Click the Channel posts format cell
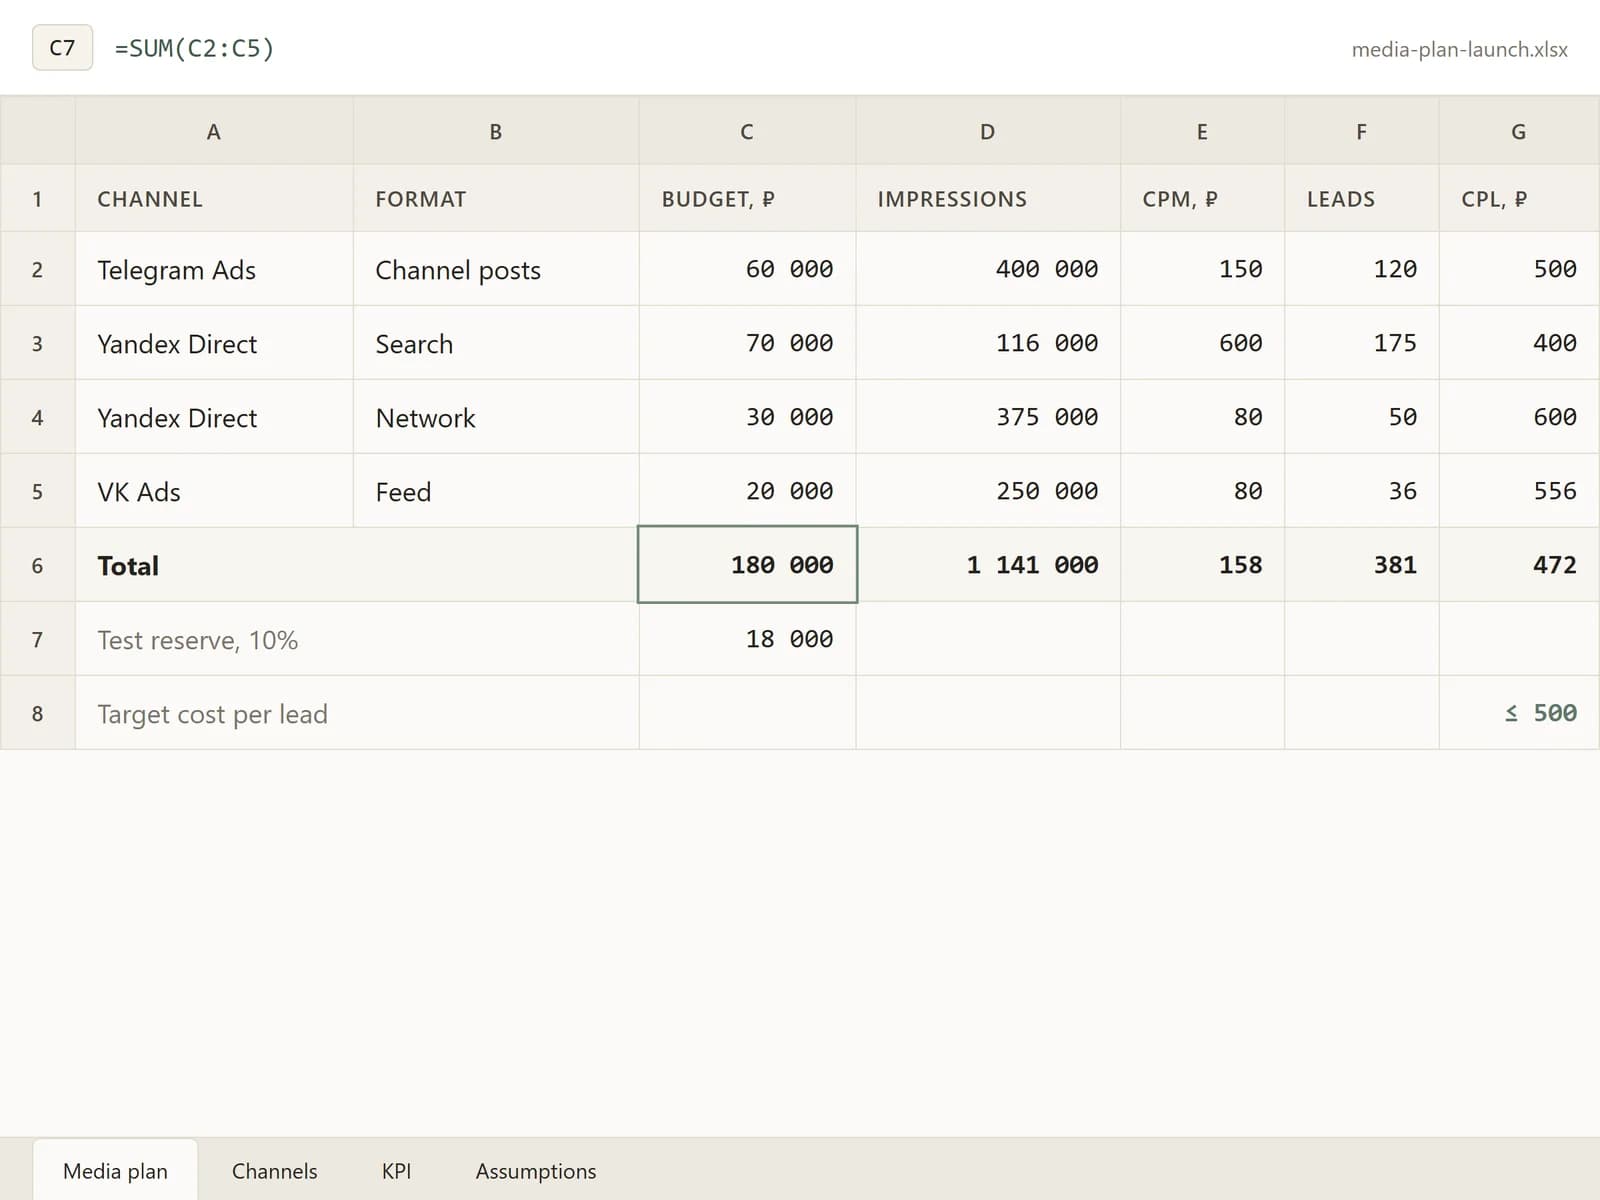 (x=496, y=269)
